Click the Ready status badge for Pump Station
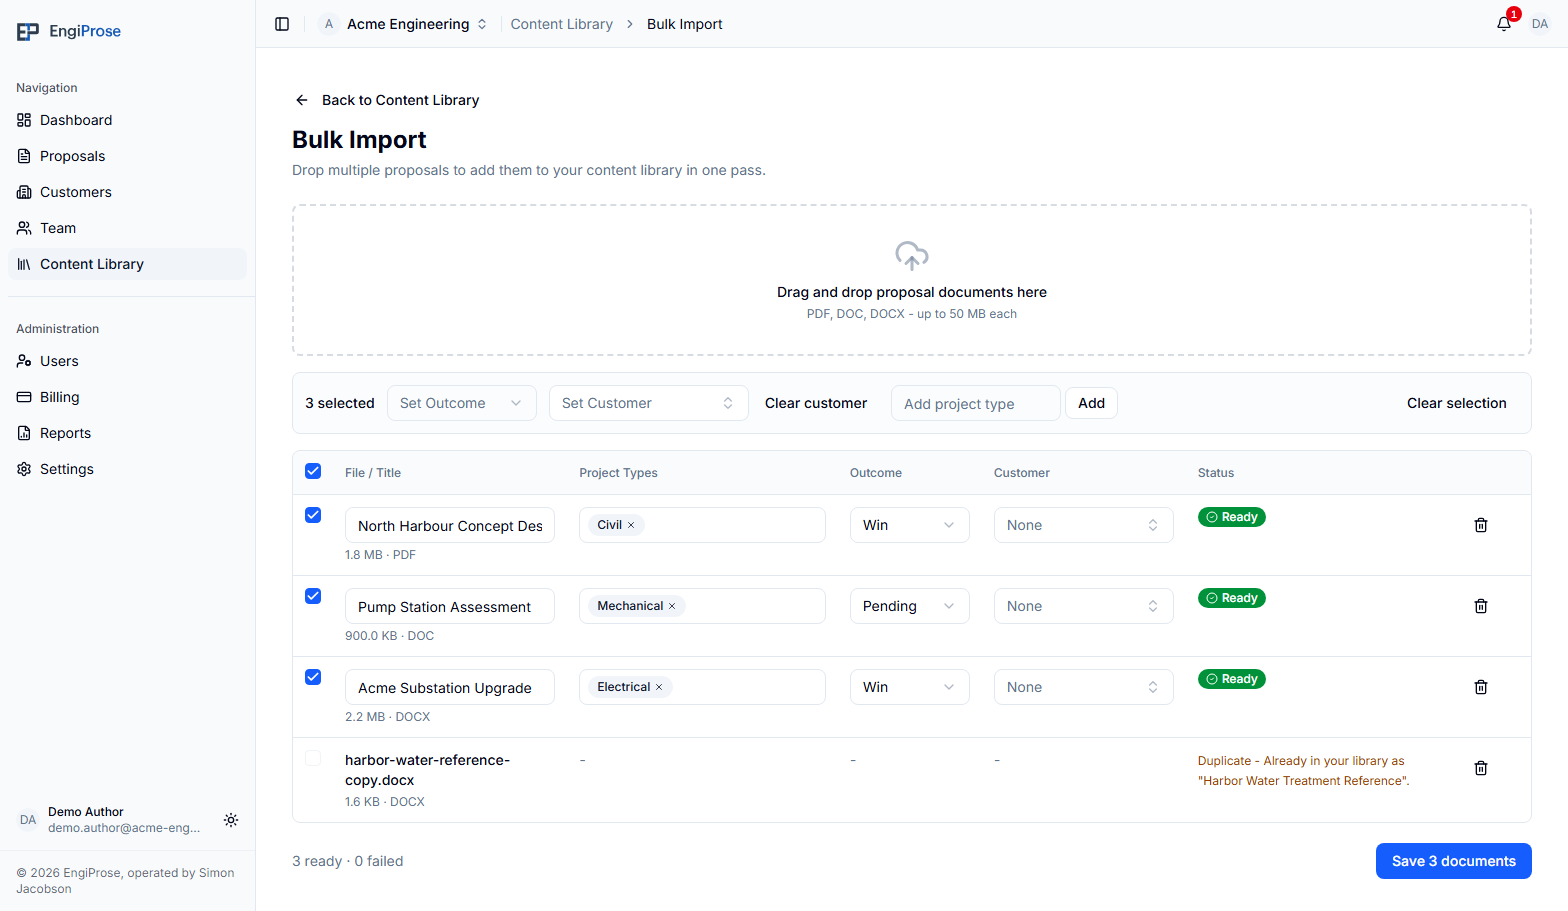The image size is (1568, 911). (1232, 598)
